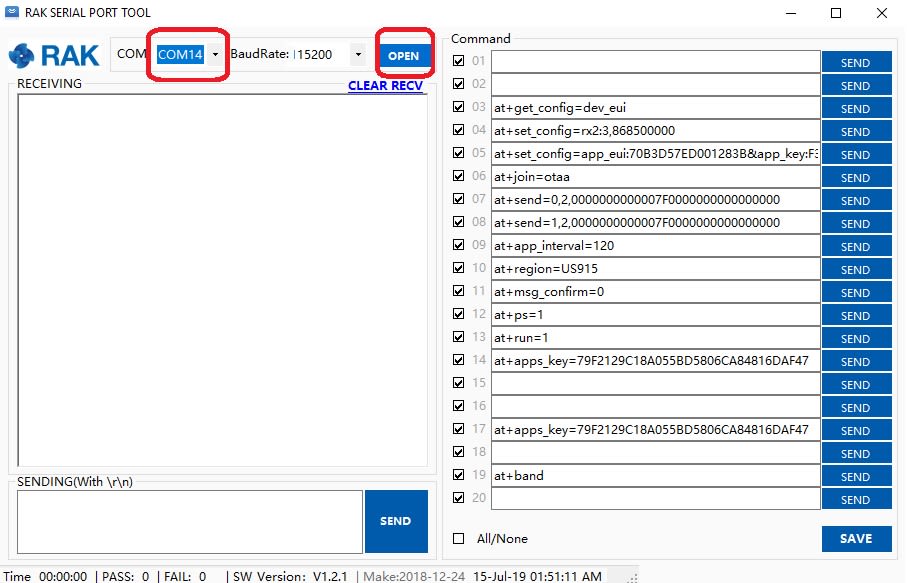907x583 pixels.
Task: Click the FAIL: 0 status entry
Action: (185, 577)
